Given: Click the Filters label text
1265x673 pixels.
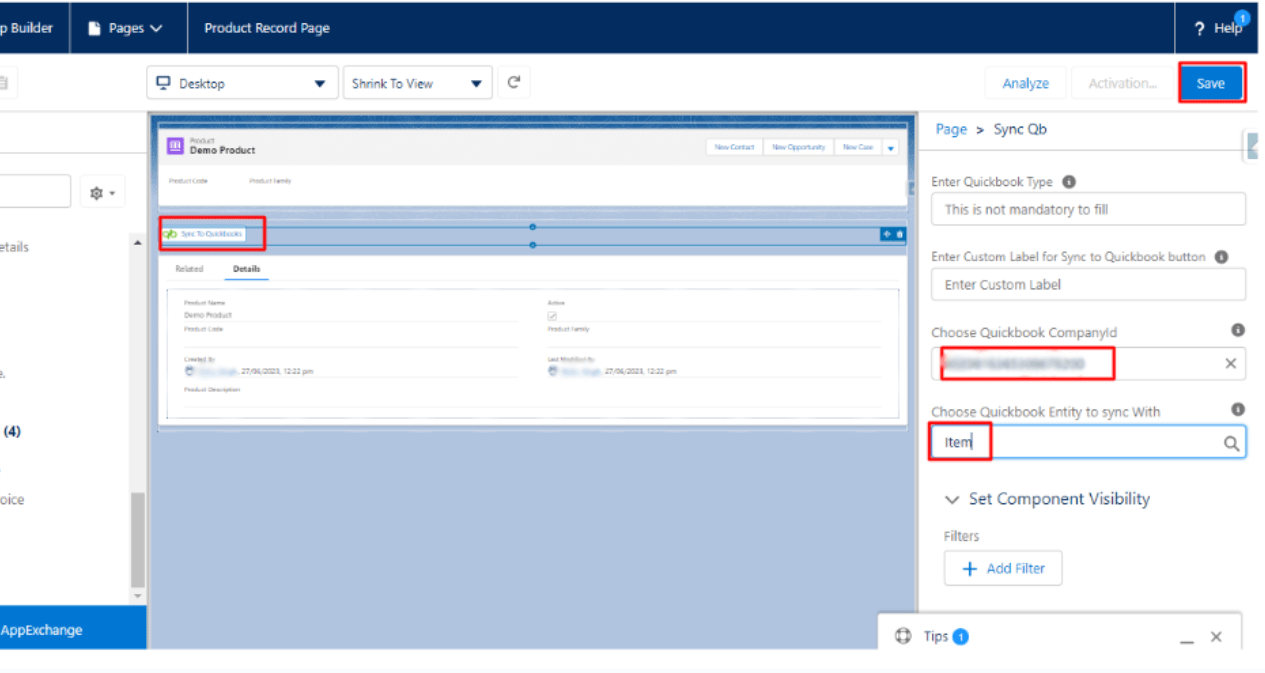Looking at the screenshot, I should pyautogui.click(x=962, y=536).
